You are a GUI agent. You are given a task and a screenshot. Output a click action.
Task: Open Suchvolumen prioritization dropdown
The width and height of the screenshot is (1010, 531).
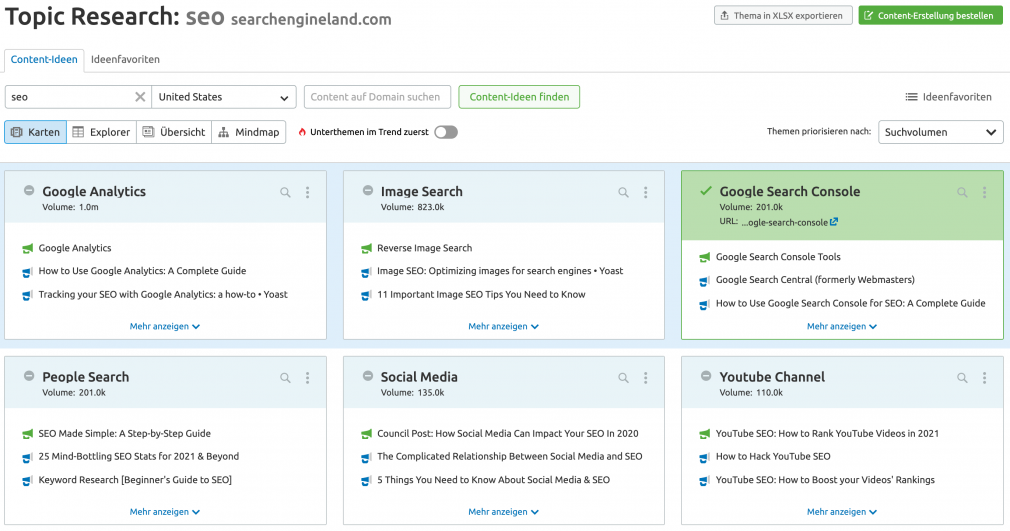[940, 132]
